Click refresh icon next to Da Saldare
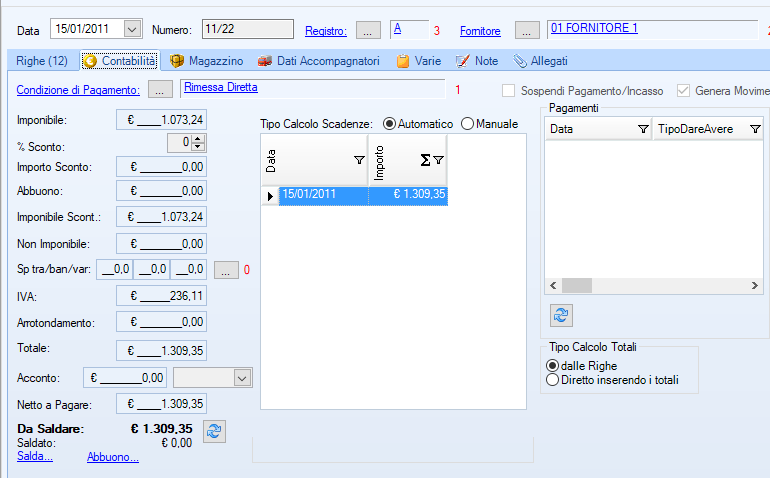Viewport: 770px width, 478px height. coord(213,431)
